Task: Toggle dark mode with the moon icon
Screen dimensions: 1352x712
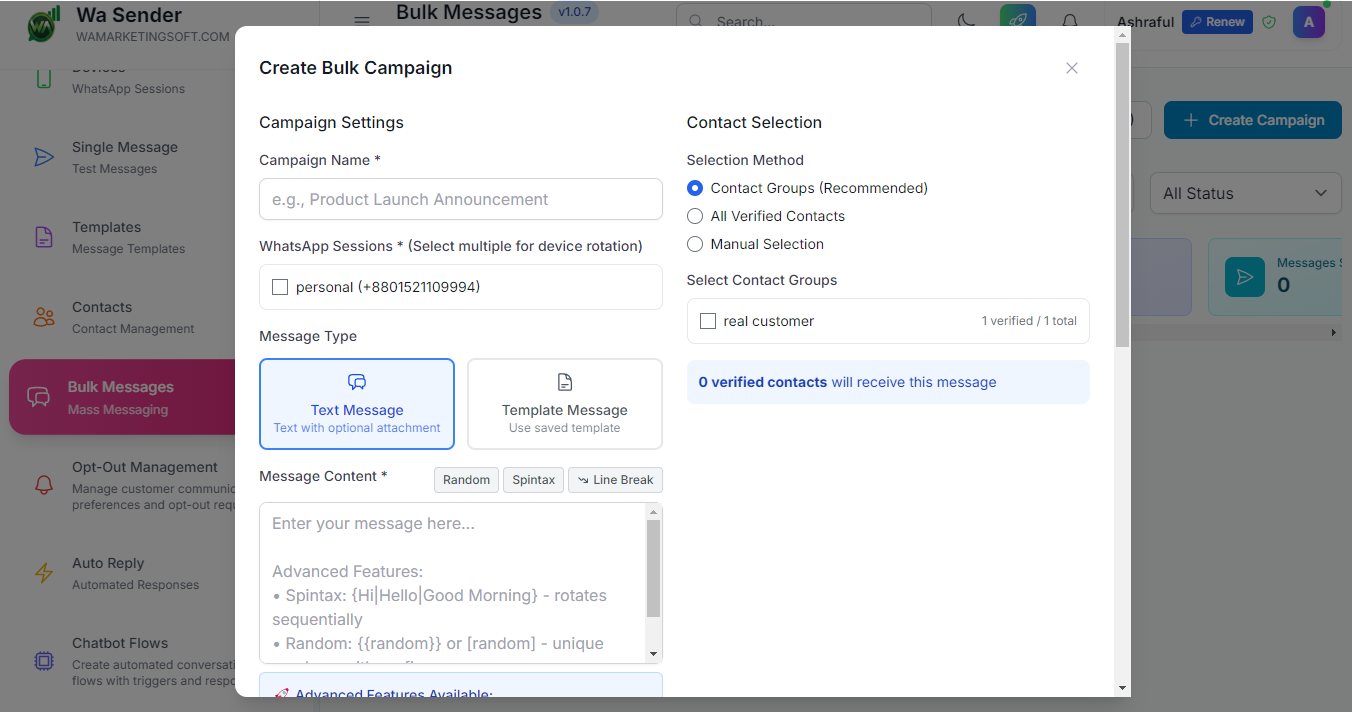Action: [x=963, y=21]
